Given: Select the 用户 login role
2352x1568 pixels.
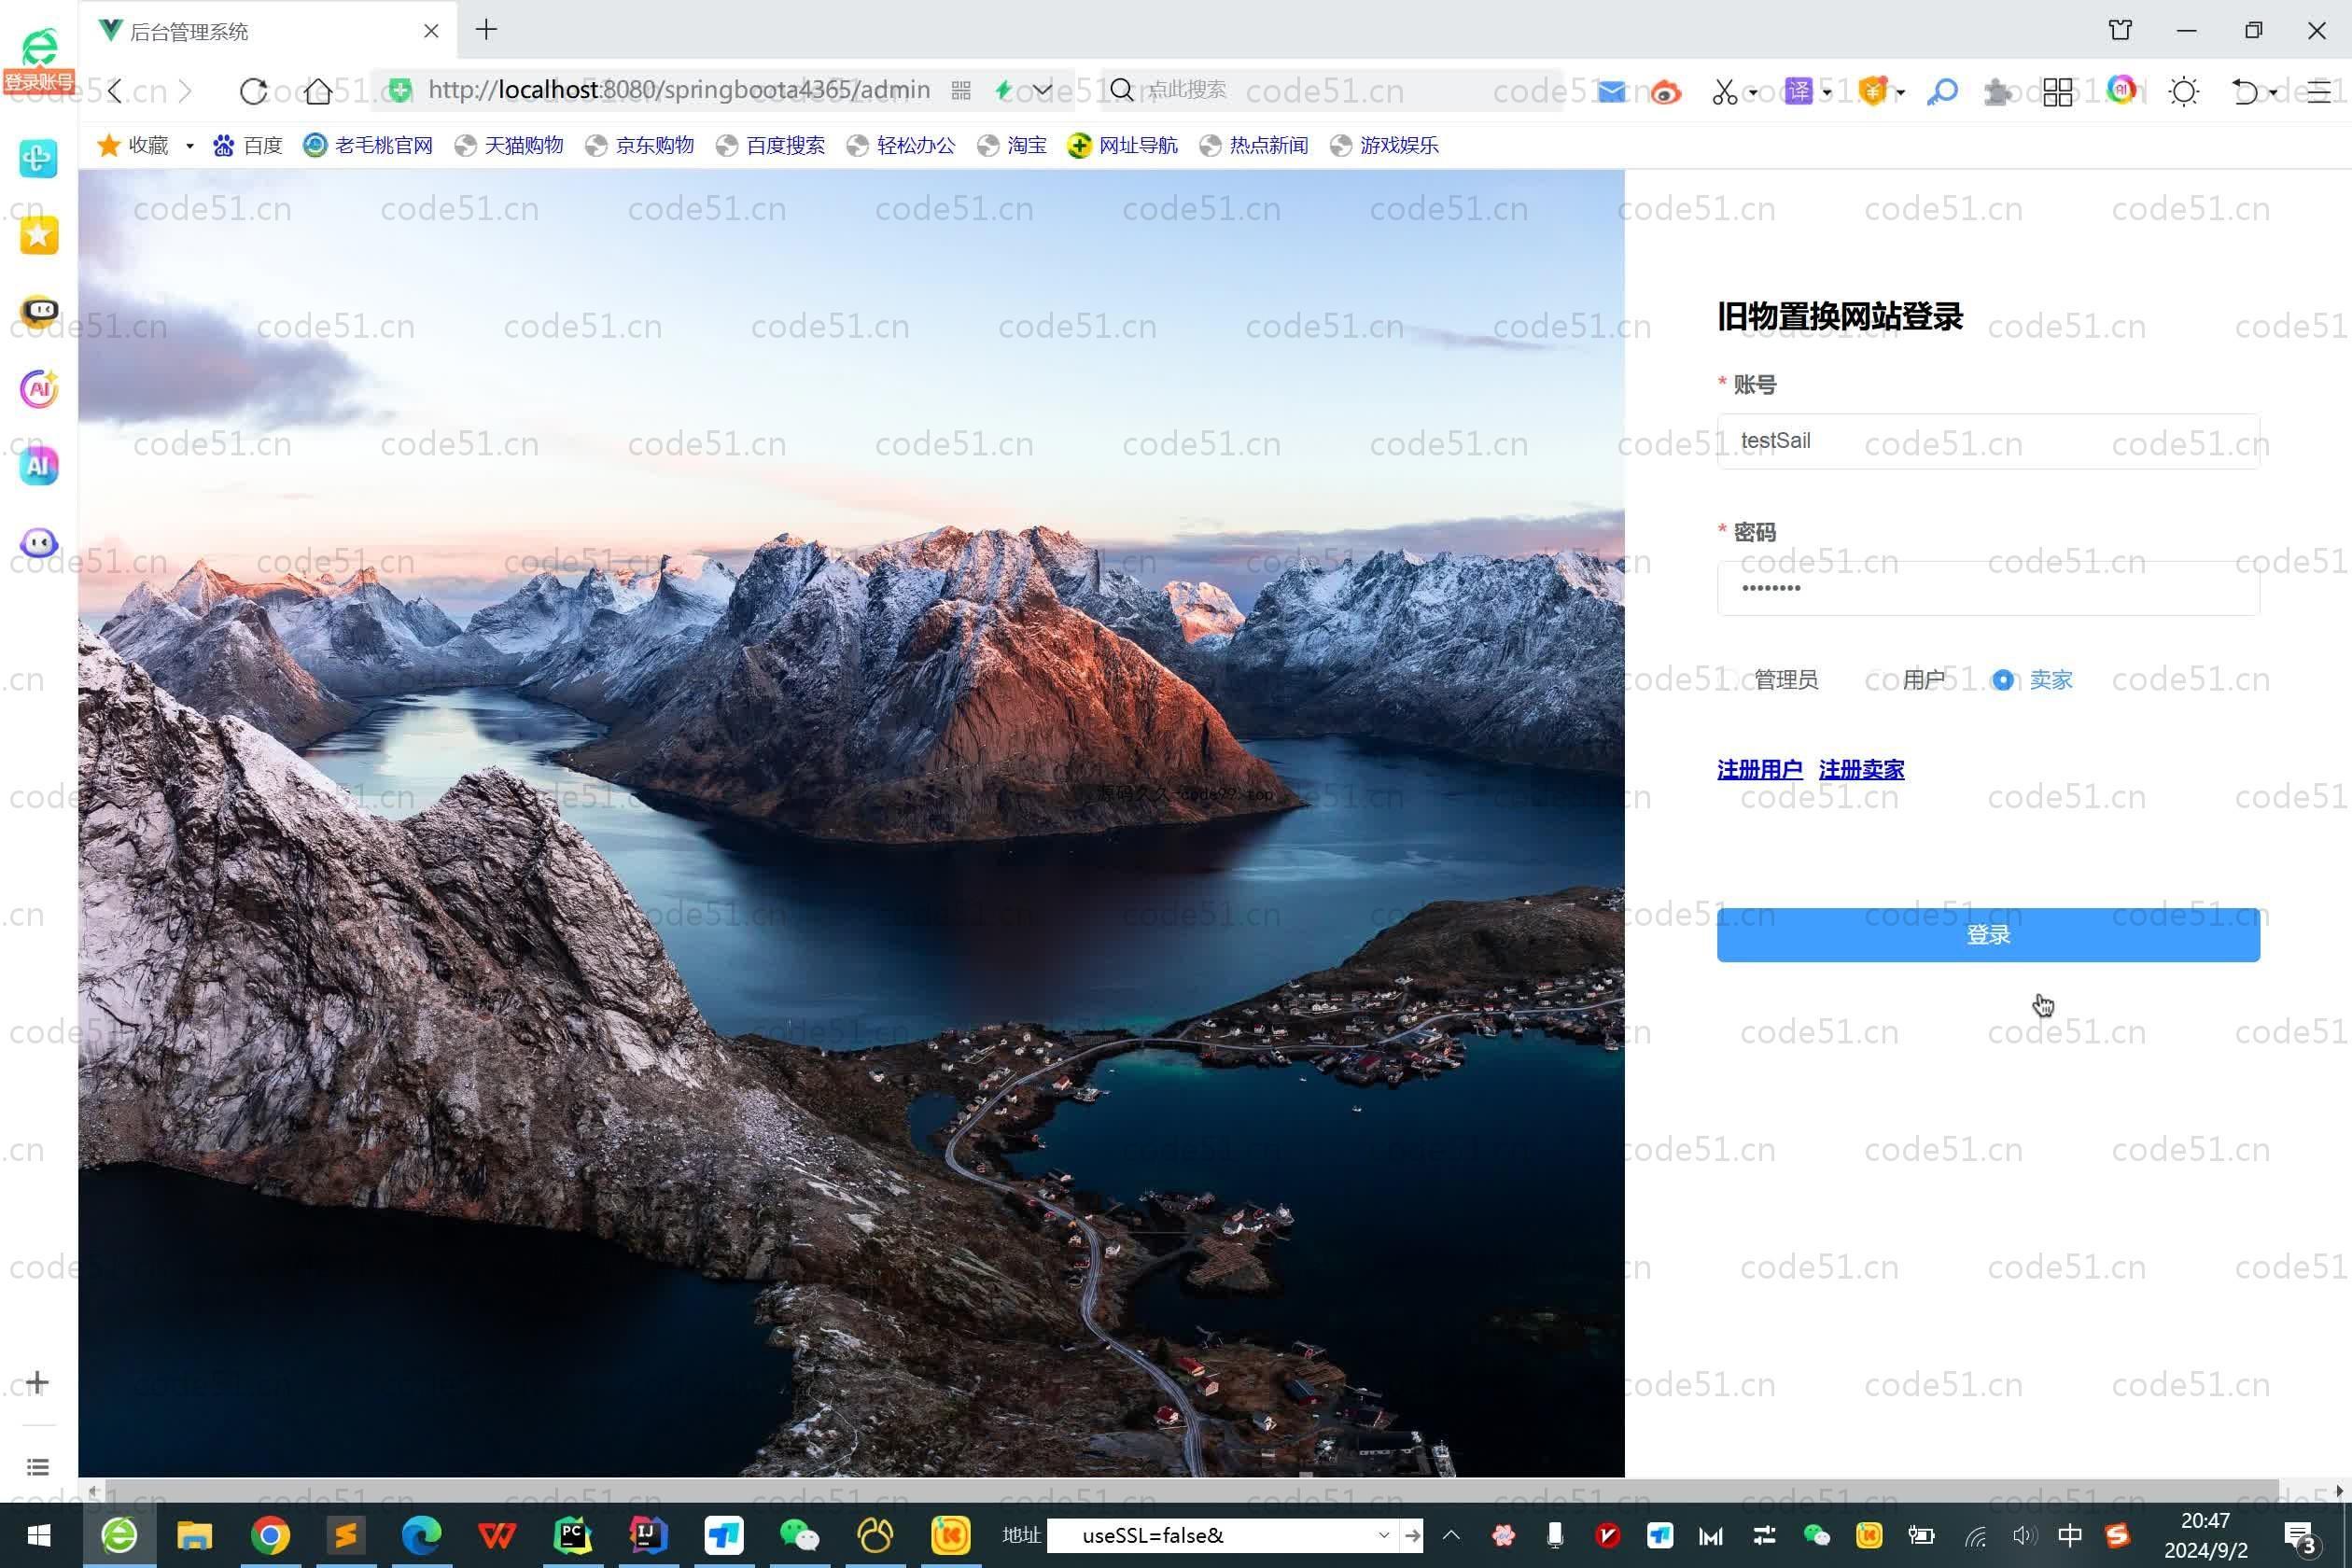Looking at the screenshot, I should (1909, 680).
